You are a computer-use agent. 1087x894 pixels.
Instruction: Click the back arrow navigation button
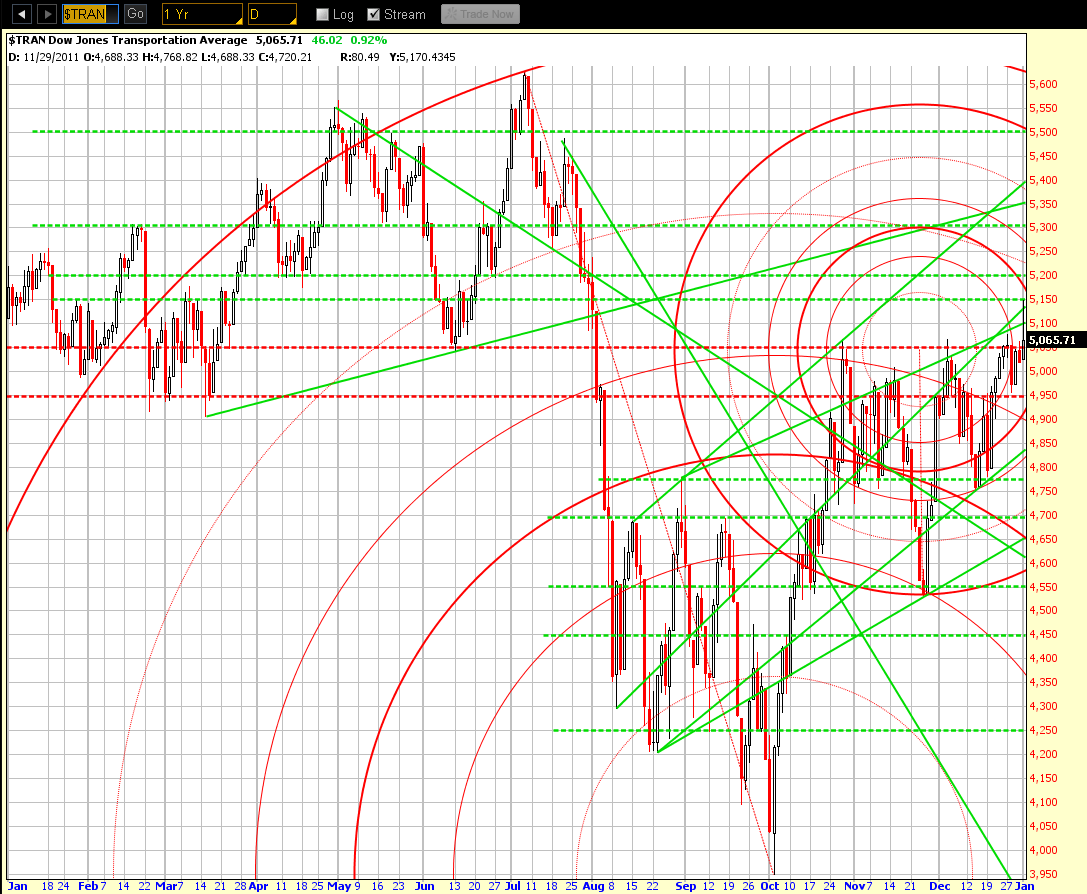click(22, 14)
